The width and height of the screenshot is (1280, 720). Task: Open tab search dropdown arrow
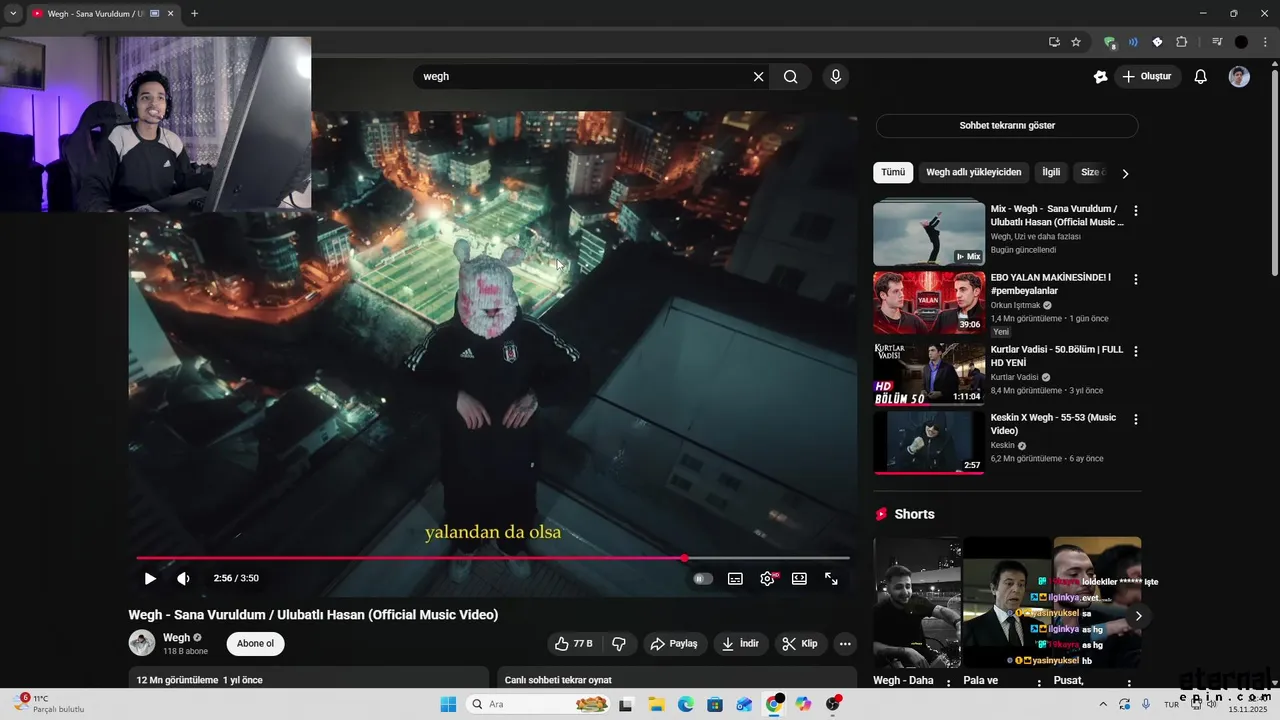coord(13,14)
